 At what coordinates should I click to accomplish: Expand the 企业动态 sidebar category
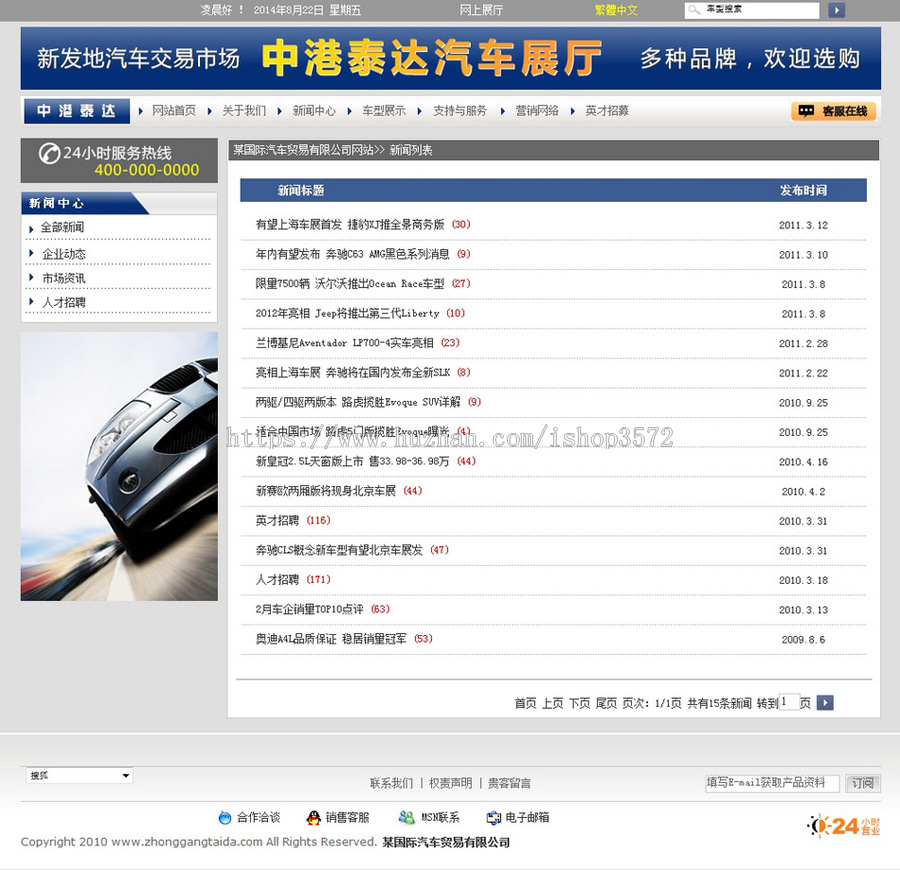(x=60, y=254)
